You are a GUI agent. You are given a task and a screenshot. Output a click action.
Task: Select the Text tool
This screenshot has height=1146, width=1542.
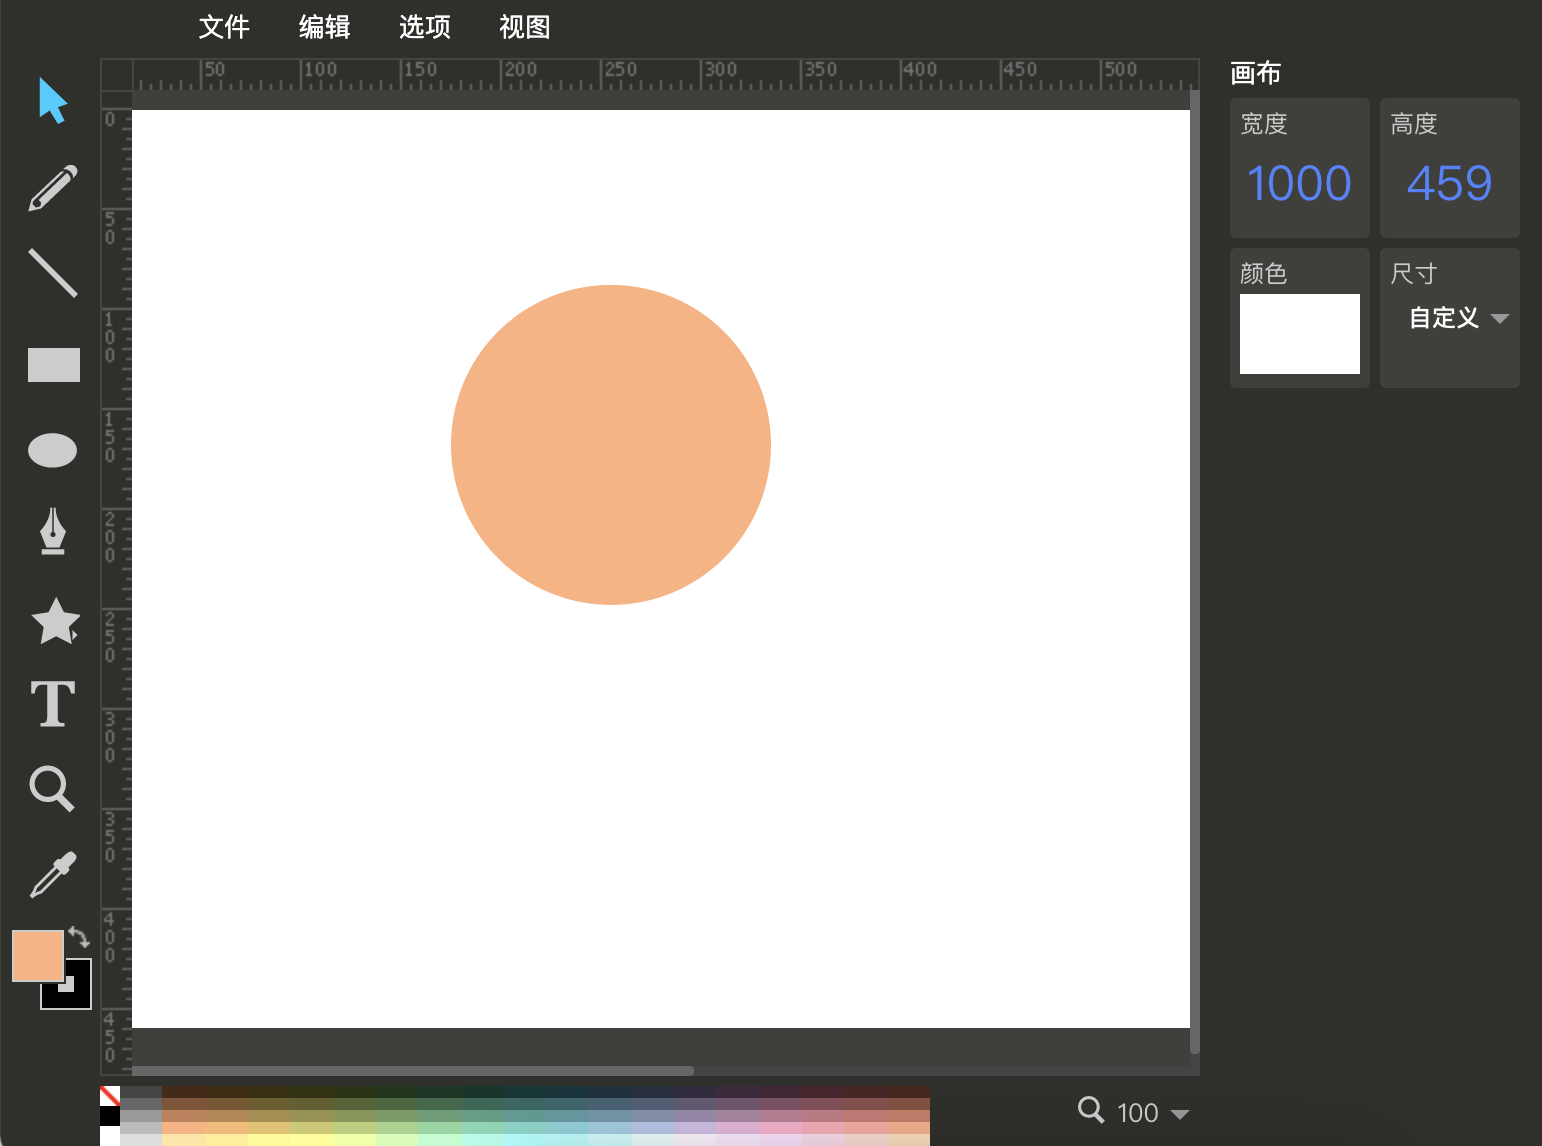point(53,704)
